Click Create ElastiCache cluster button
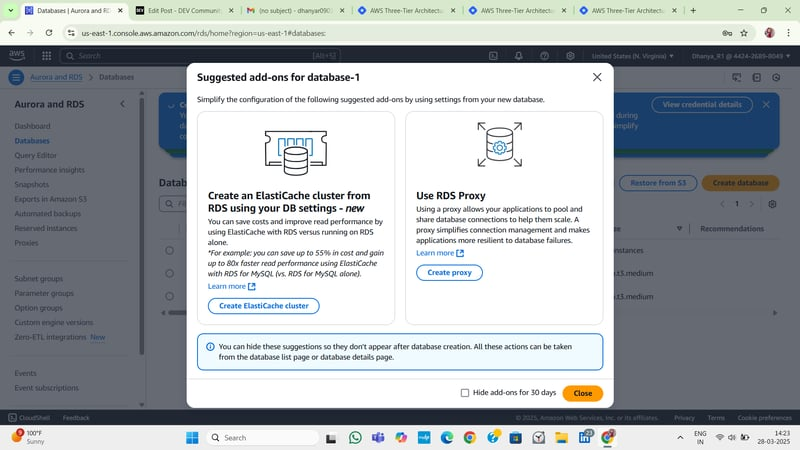Screen dimensions: 800x450 264,306
